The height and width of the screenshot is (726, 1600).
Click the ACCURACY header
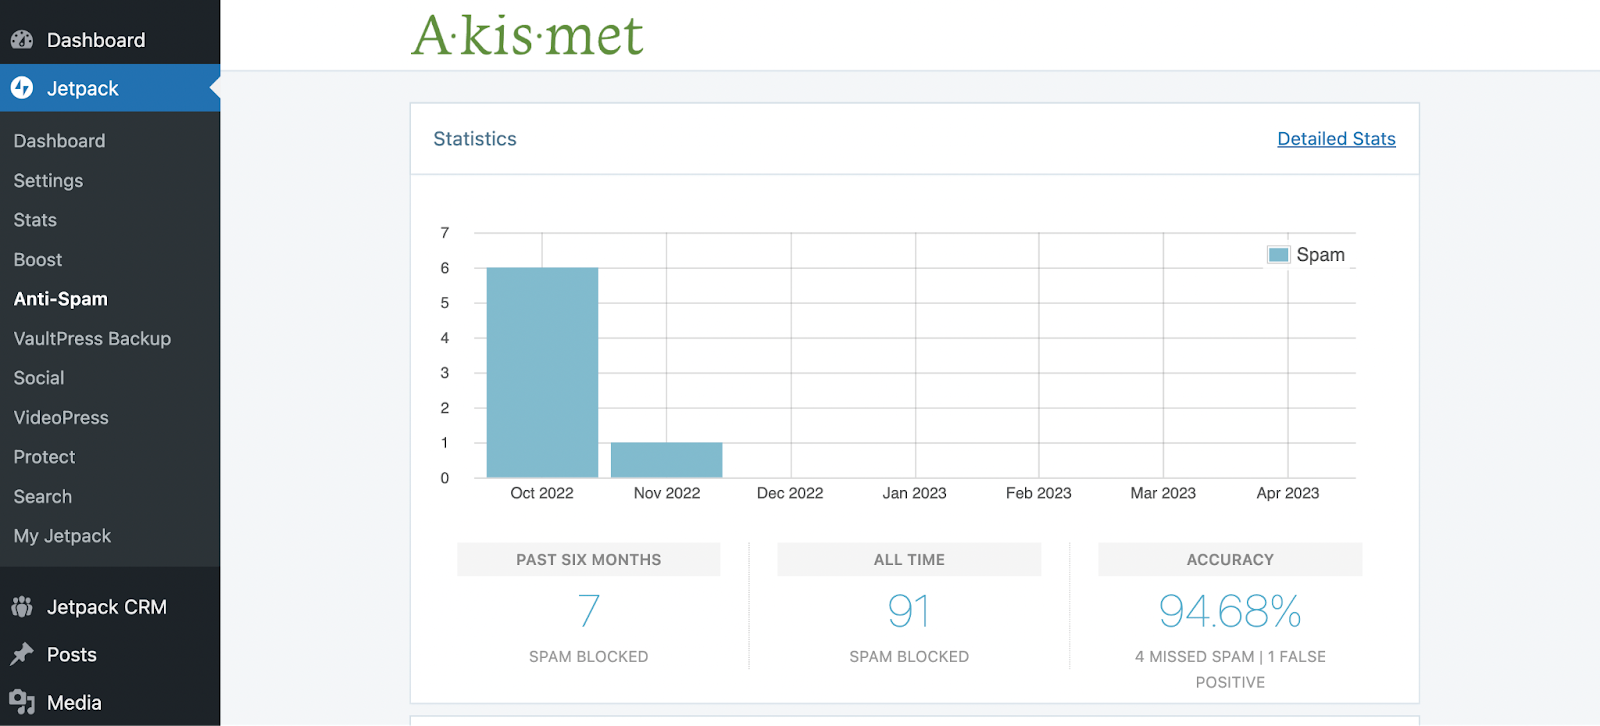click(x=1230, y=560)
